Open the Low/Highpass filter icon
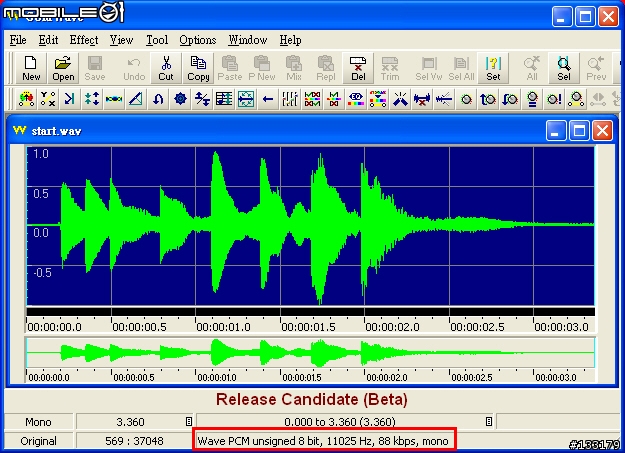 334,99
